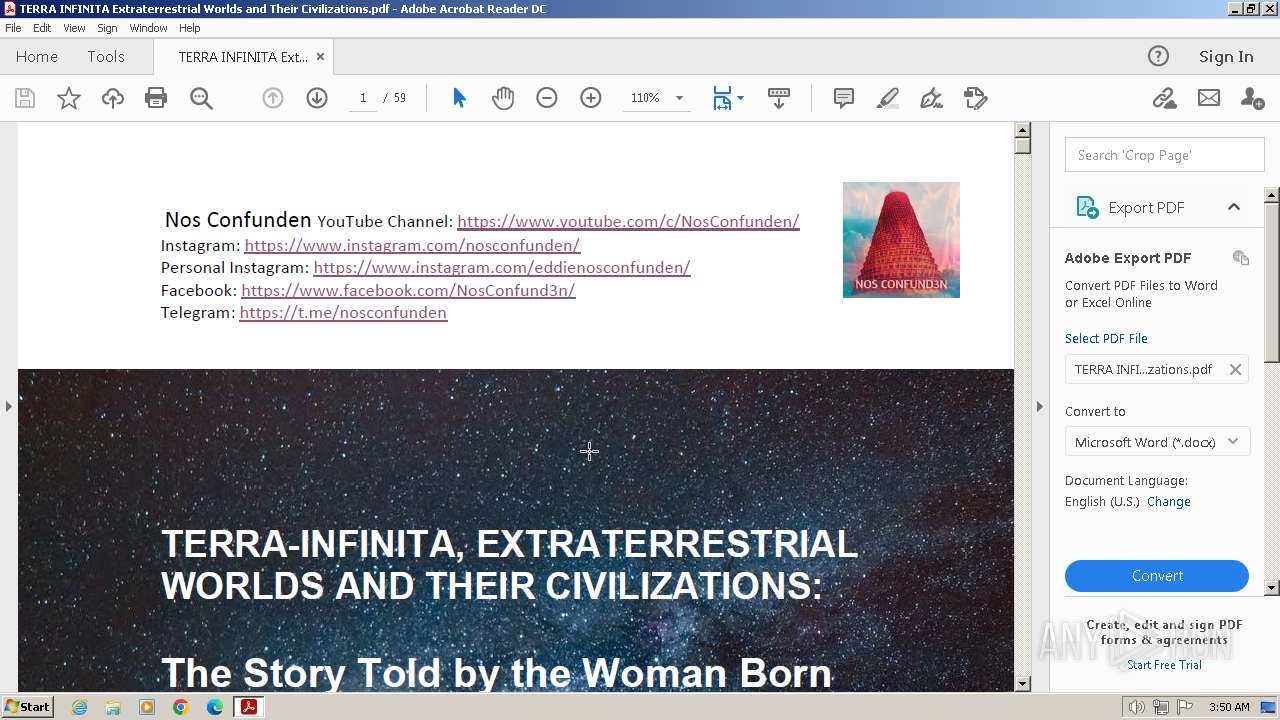Image resolution: width=1280 pixels, height=720 pixels.
Task: Add a comment sticky note
Action: pos(844,98)
